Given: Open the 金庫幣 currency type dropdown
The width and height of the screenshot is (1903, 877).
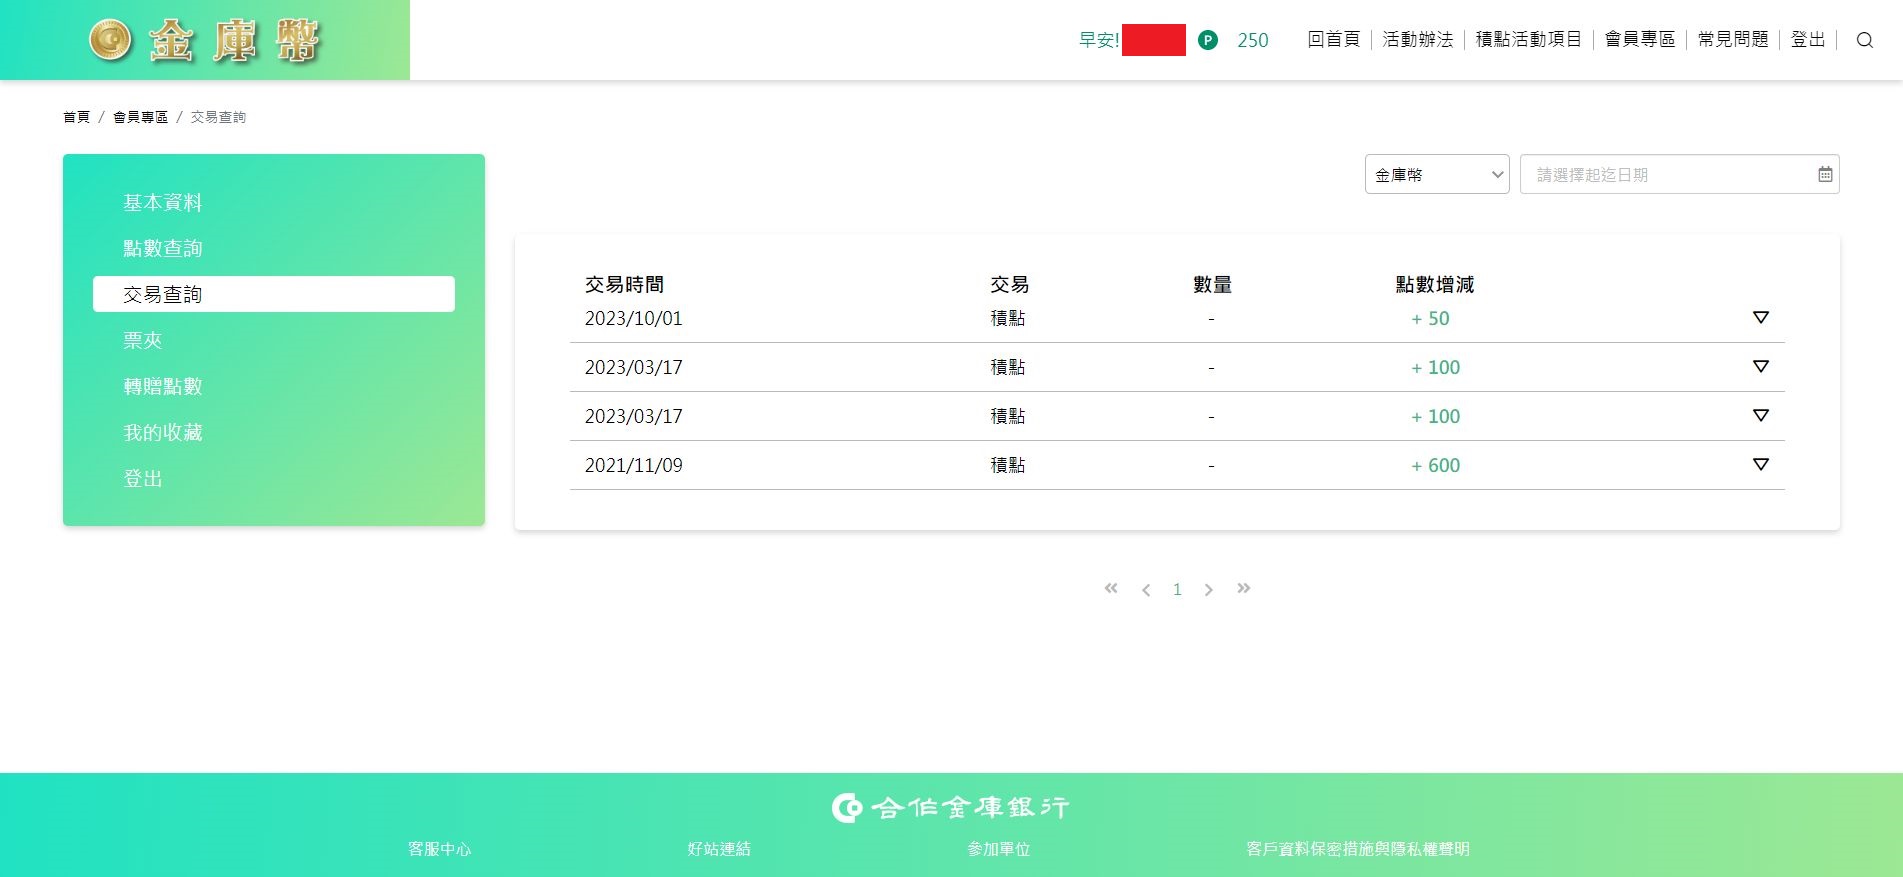Looking at the screenshot, I should pos(1436,174).
